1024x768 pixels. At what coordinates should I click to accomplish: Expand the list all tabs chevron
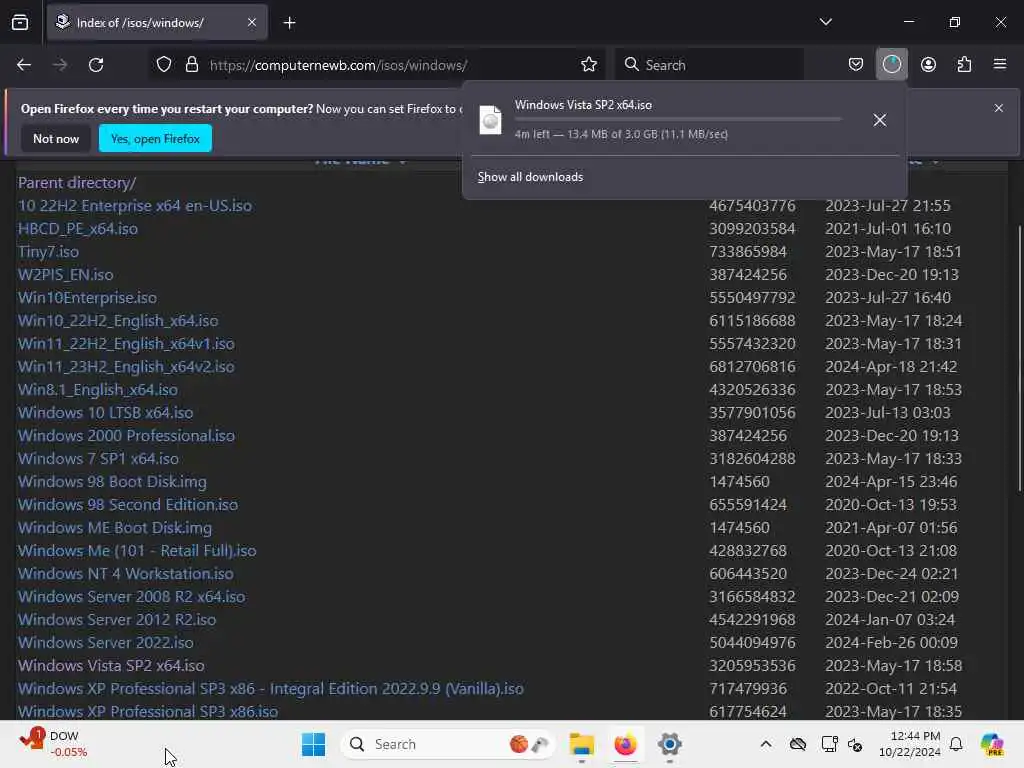coord(825,22)
